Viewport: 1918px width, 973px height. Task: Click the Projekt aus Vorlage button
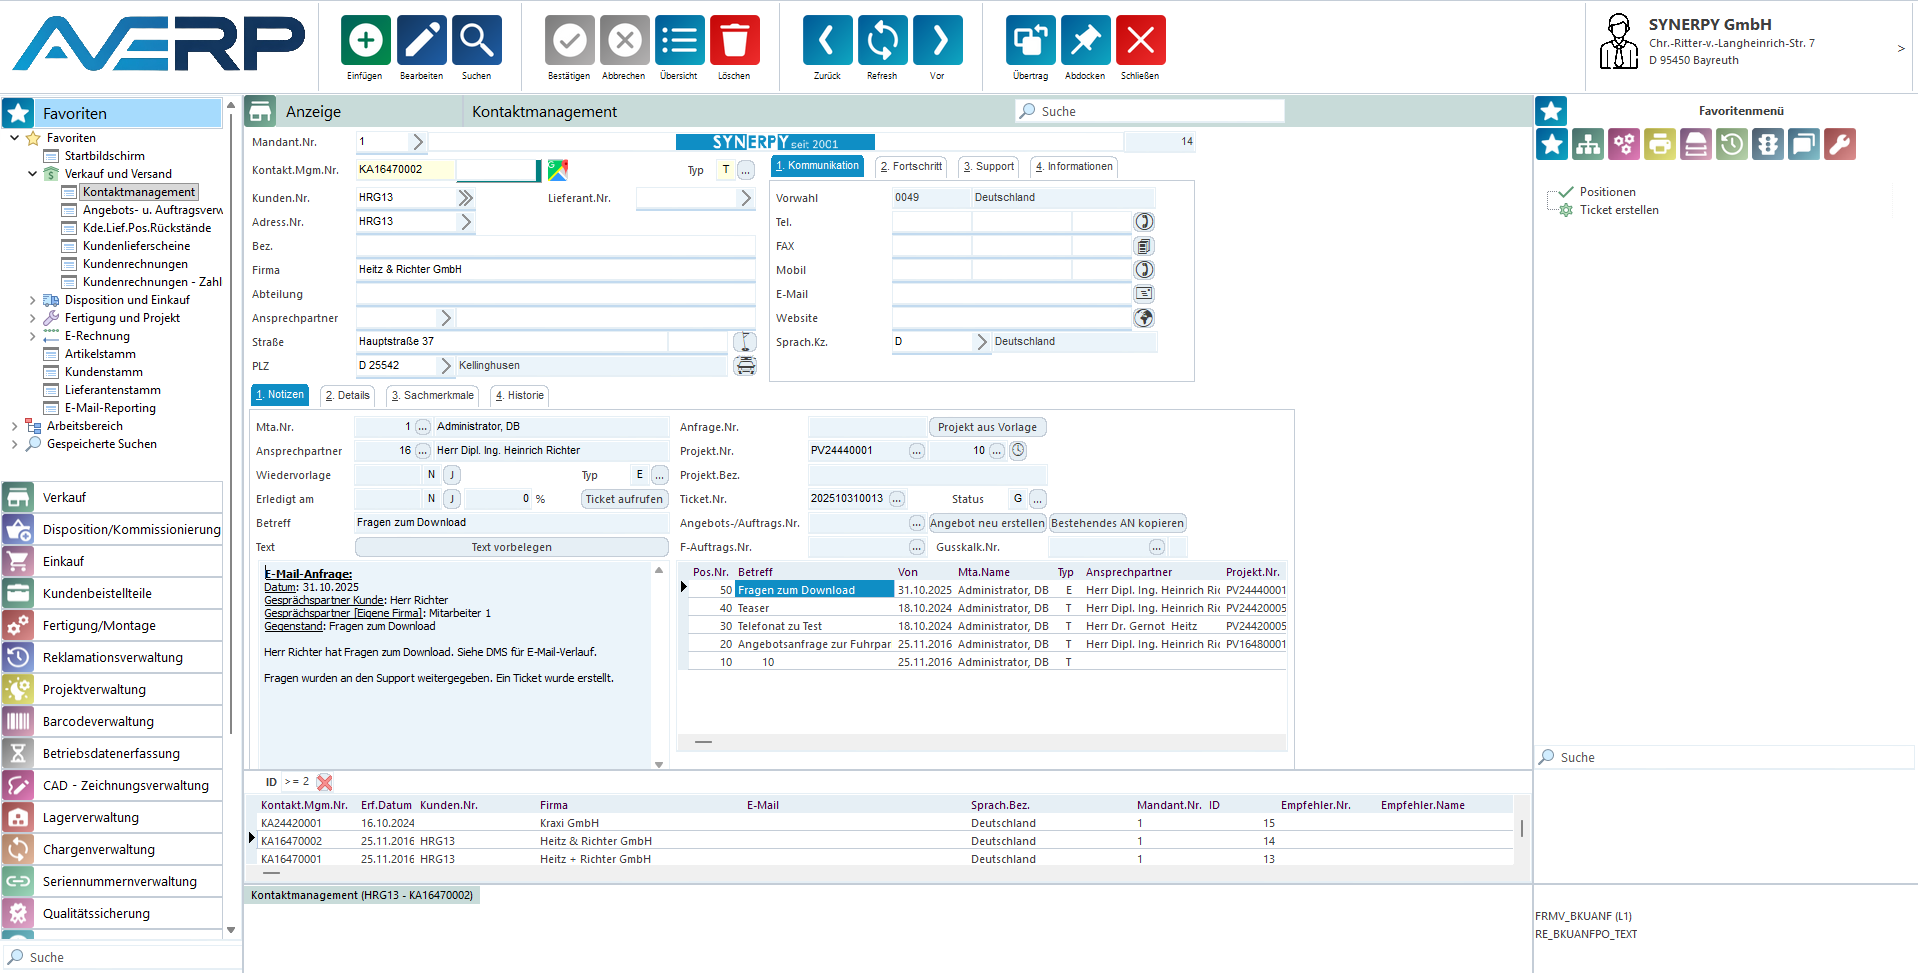pos(987,427)
